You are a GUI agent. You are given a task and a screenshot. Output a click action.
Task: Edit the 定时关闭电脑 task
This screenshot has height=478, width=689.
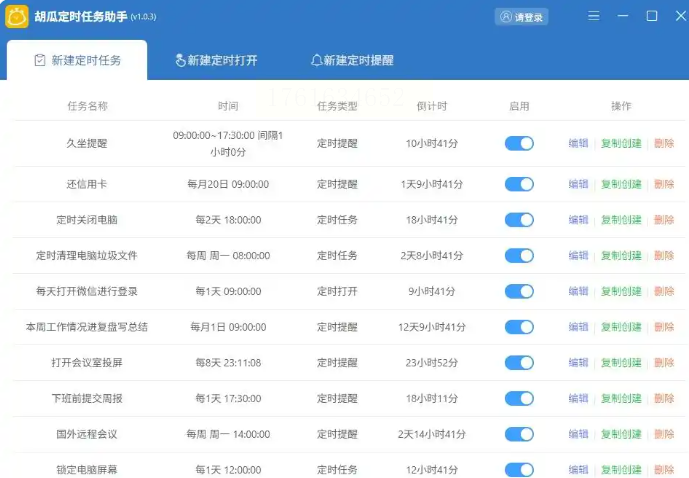[x=578, y=220]
